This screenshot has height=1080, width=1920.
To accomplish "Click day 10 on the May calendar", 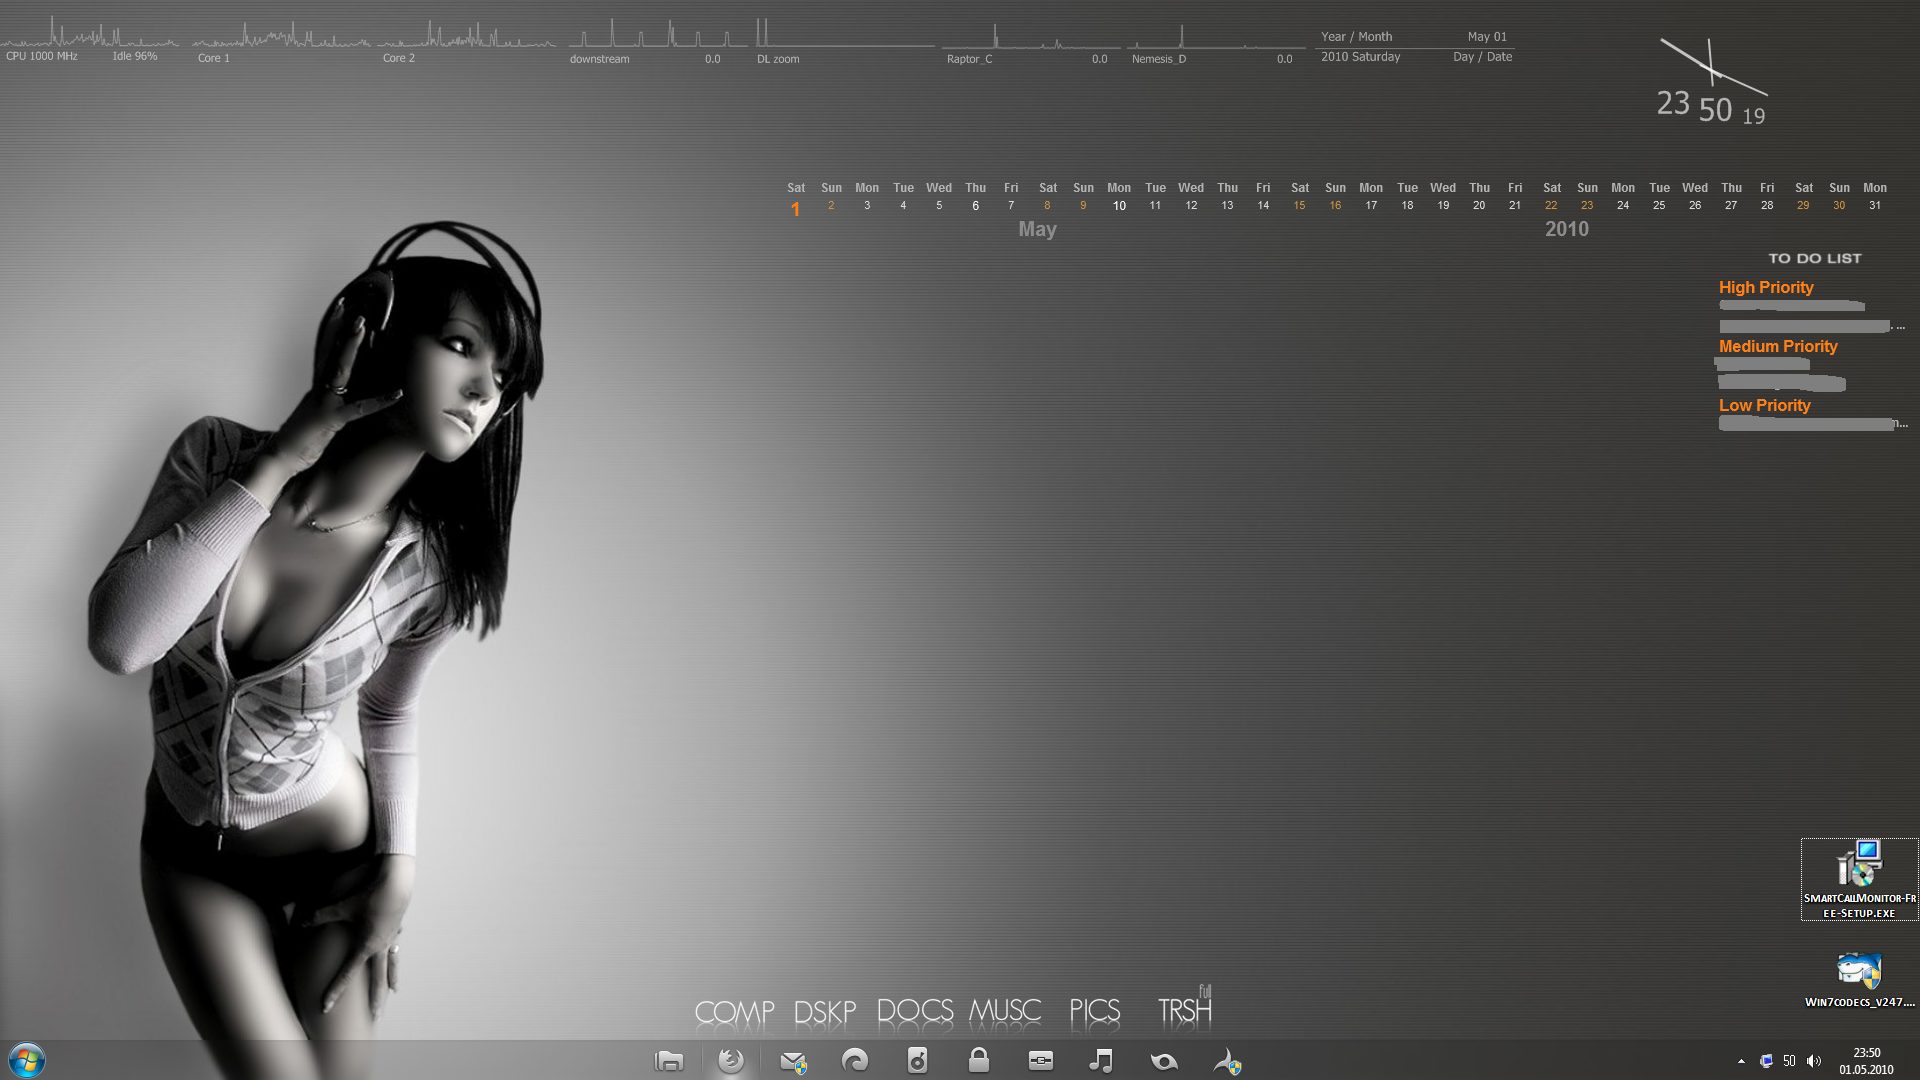I will coord(1119,206).
